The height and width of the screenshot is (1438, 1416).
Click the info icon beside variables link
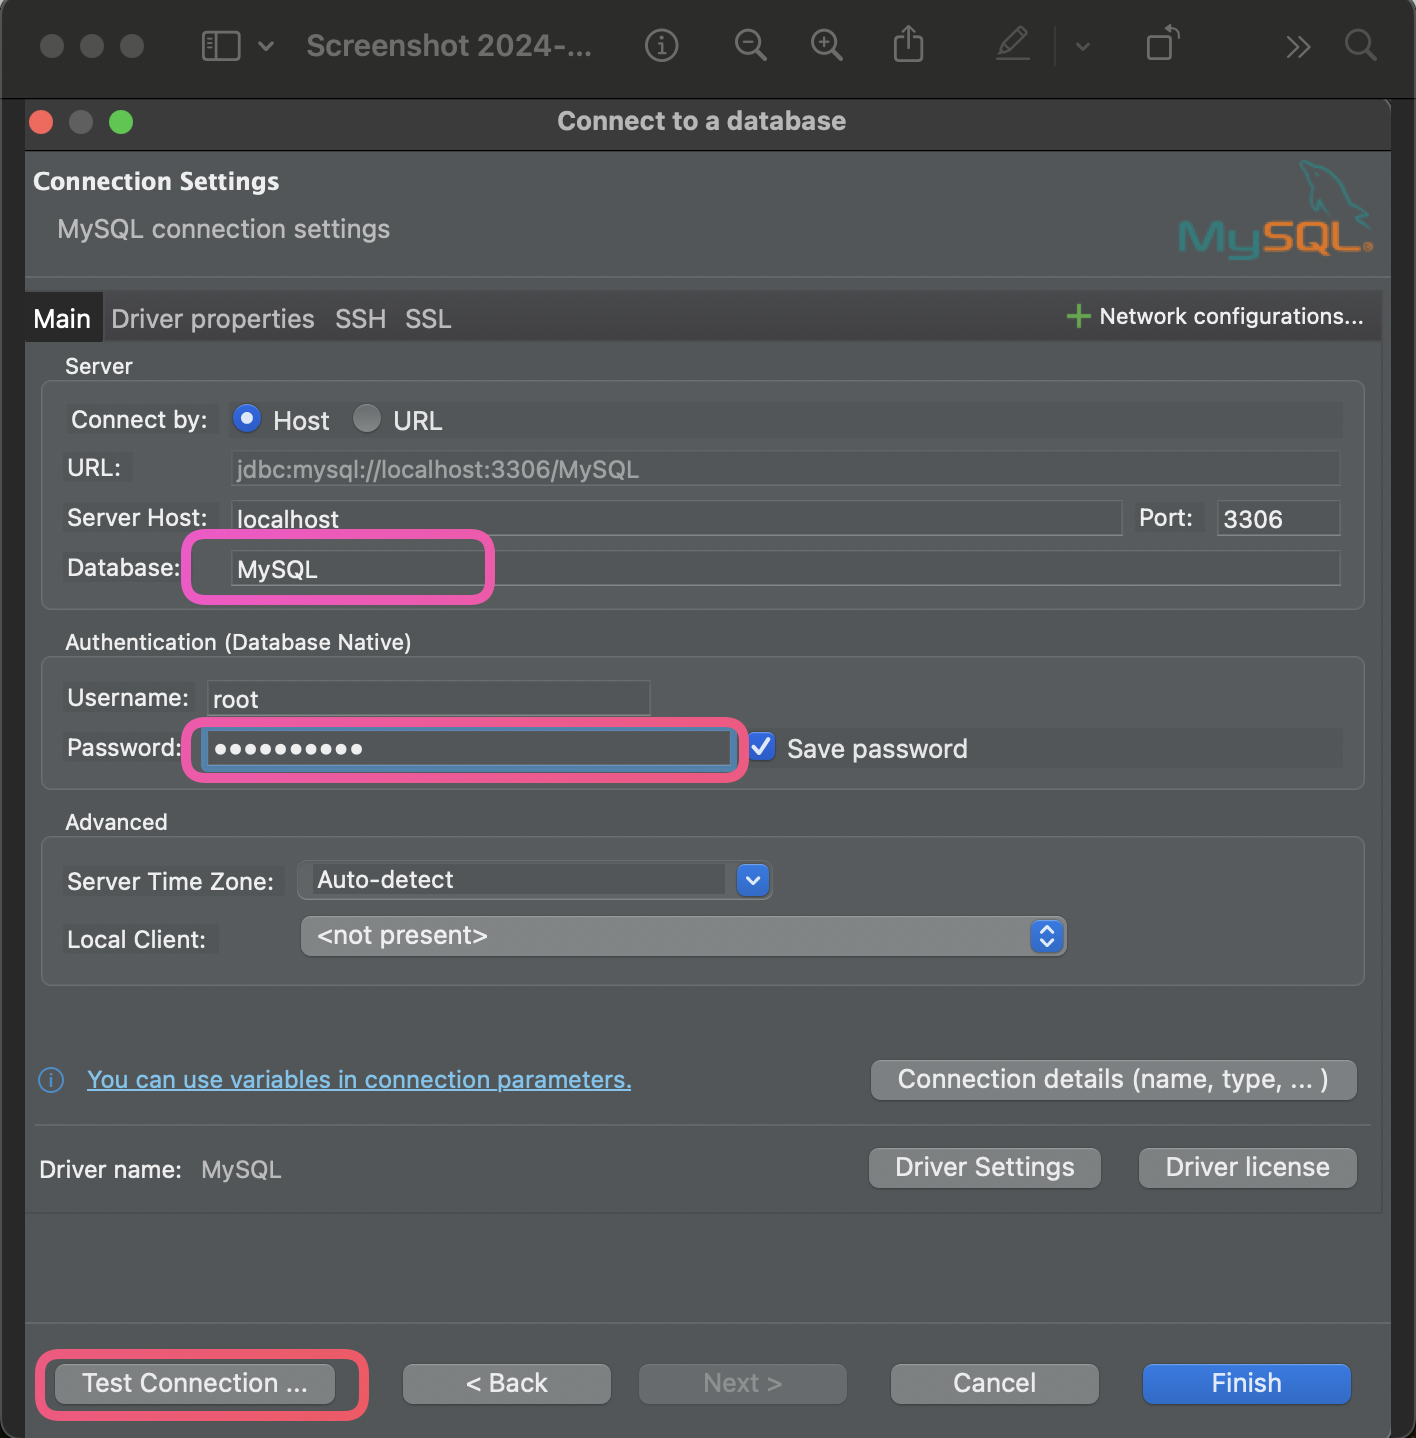point(51,1080)
